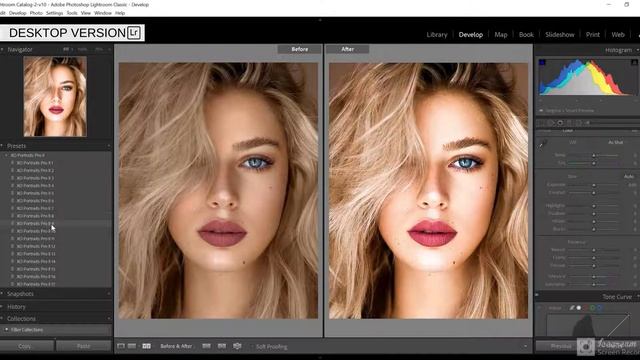Open the Settings menu
This screenshot has height=360, width=640.
(x=54, y=13)
